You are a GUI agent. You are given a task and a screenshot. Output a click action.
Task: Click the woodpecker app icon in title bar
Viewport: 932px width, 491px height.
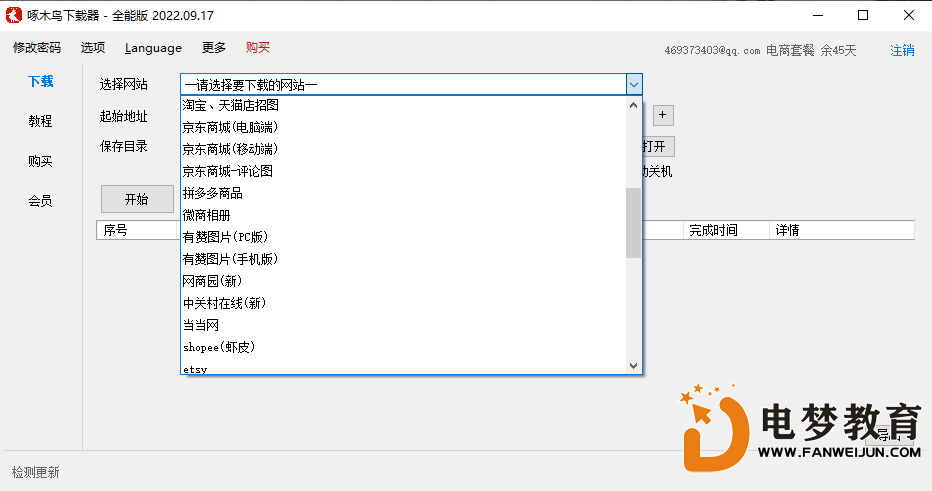click(x=14, y=15)
